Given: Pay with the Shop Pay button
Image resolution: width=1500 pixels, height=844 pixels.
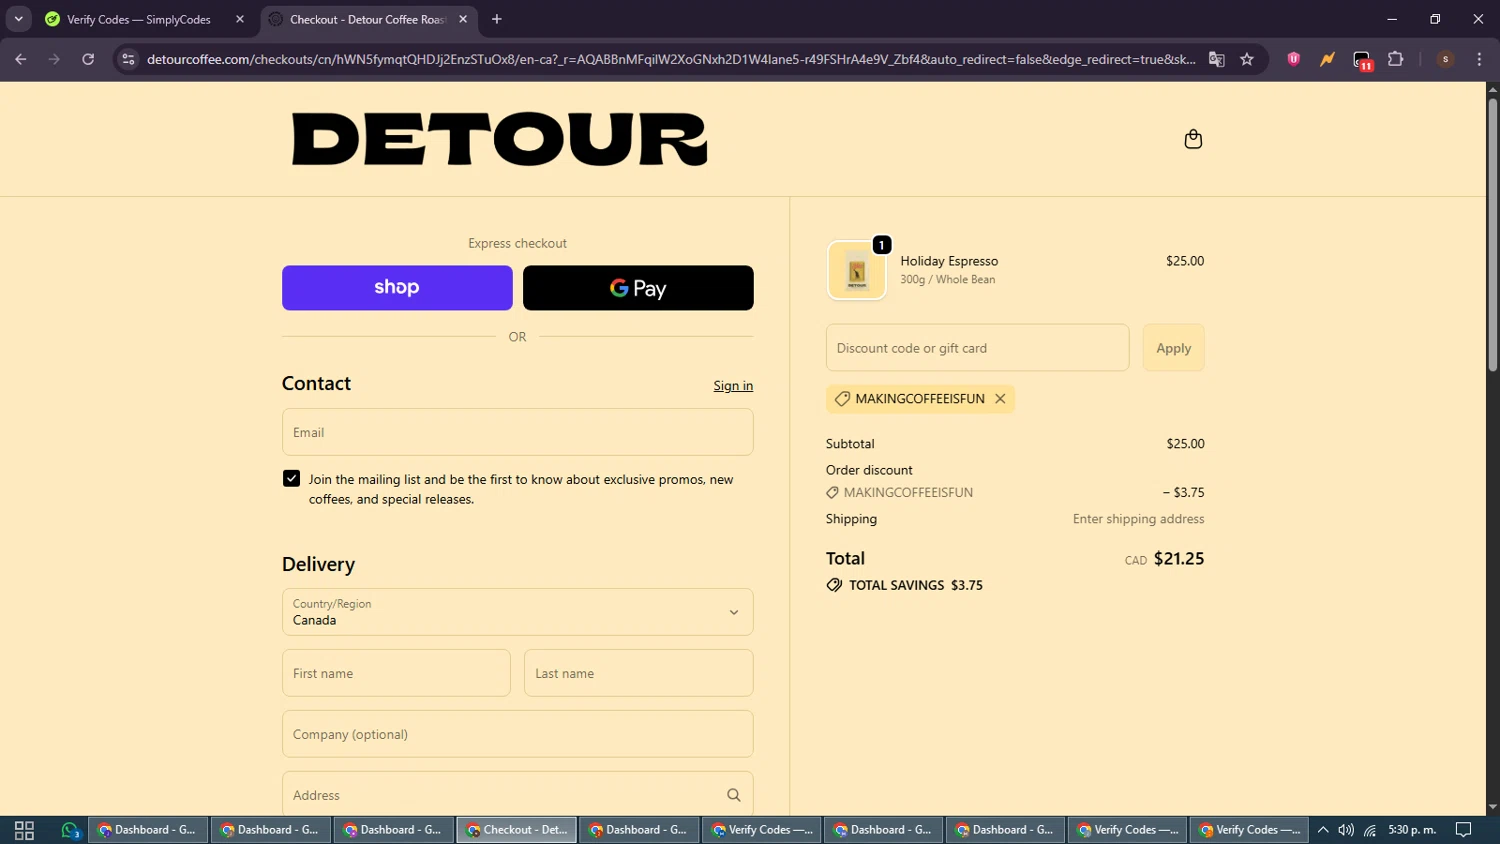Looking at the screenshot, I should tap(397, 288).
